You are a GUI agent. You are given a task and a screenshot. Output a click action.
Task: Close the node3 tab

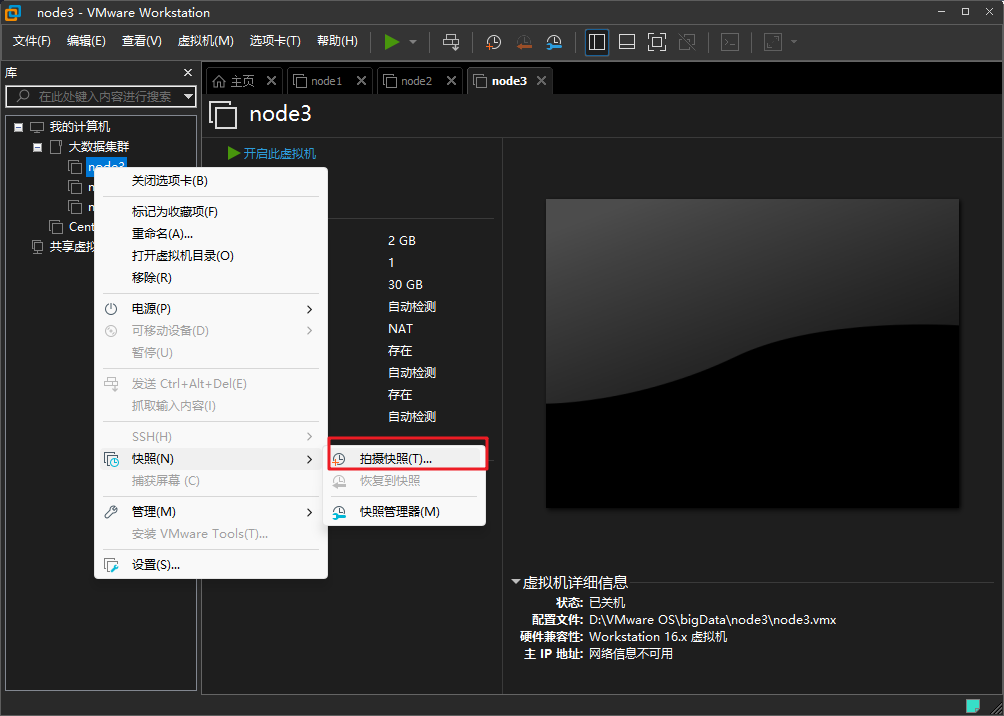542,81
